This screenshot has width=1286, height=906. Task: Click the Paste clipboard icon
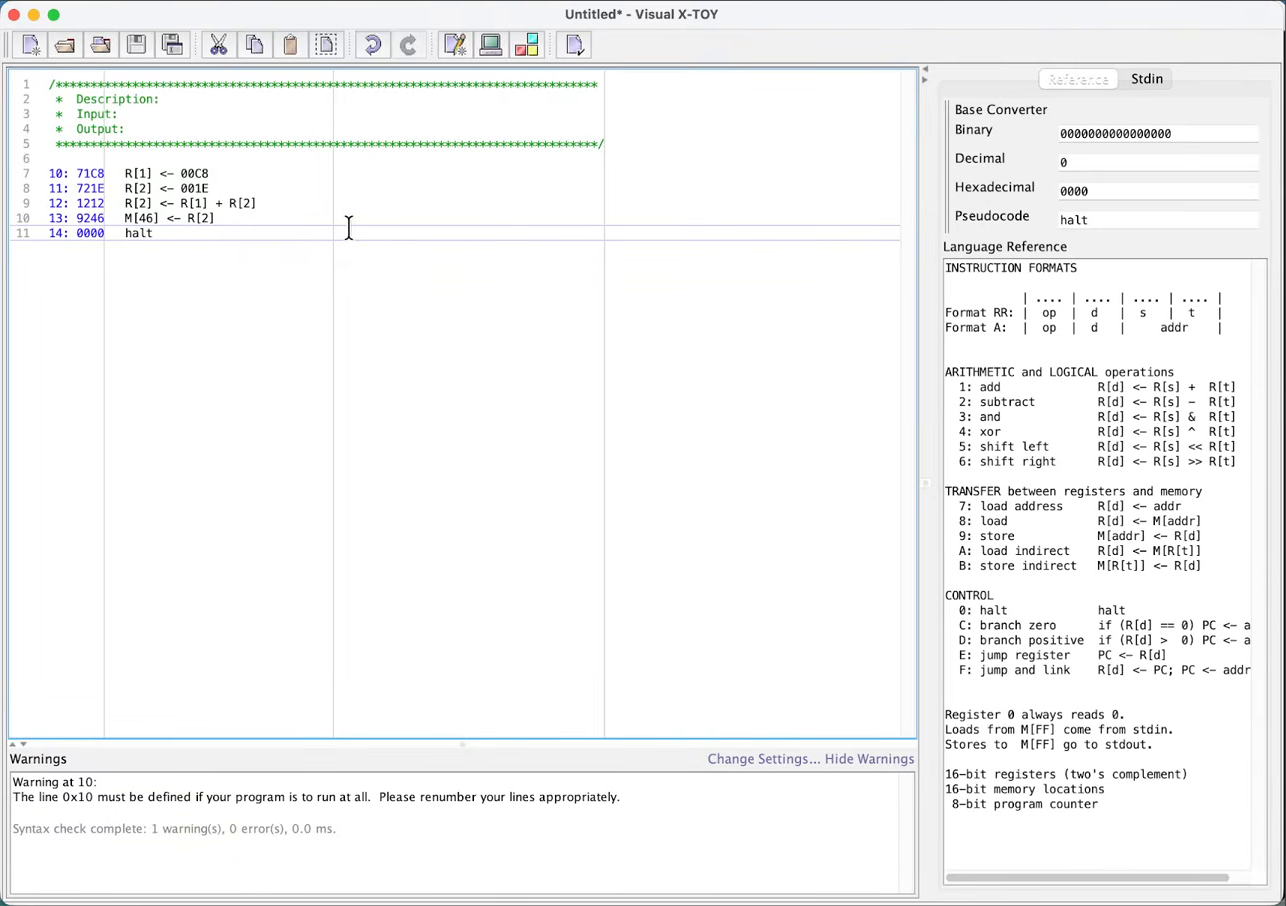pos(291,45)
